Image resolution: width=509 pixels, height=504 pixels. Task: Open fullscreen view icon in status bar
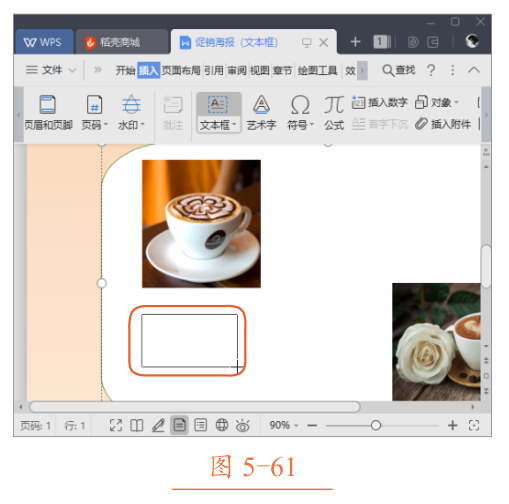(x=116, y=425)
